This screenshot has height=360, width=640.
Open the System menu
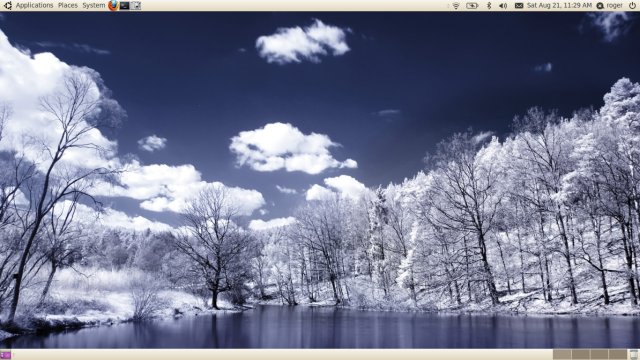tap(93, 5)
